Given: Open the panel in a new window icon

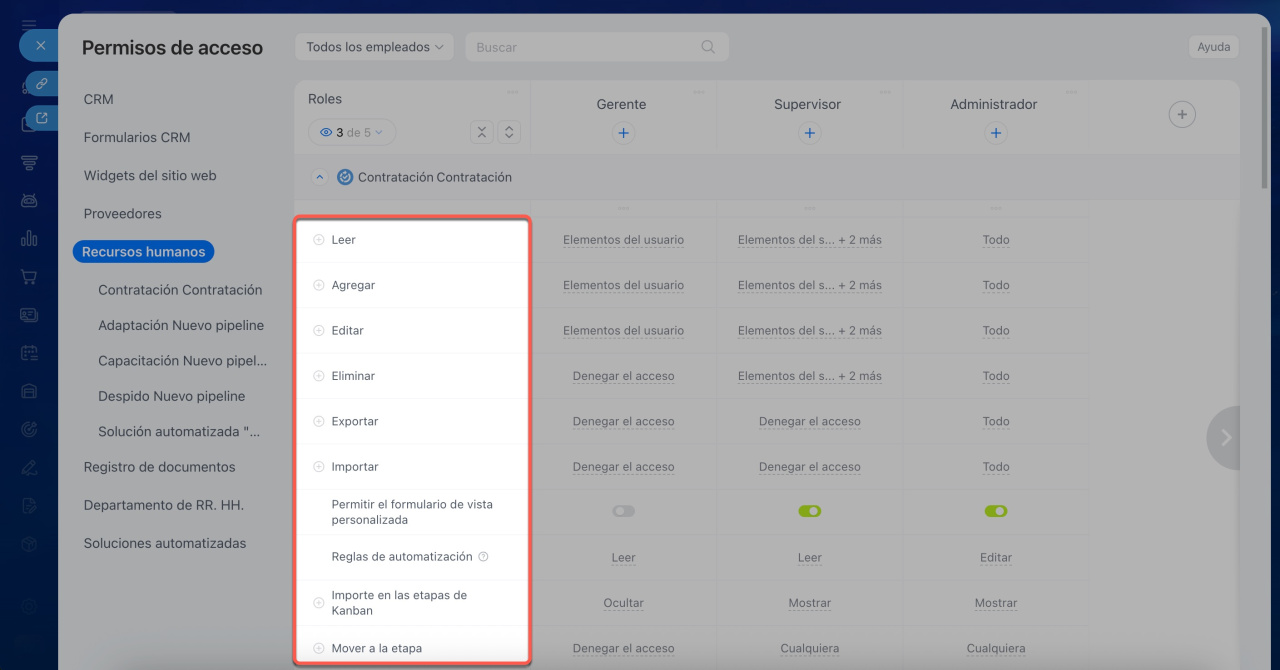Looking at the screenshot, I should pos(41,118).
